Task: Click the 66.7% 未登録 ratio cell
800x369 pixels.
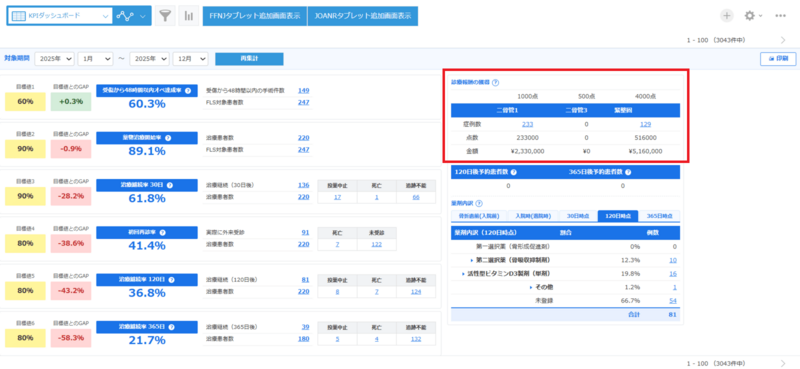Action: pos(631,301)
